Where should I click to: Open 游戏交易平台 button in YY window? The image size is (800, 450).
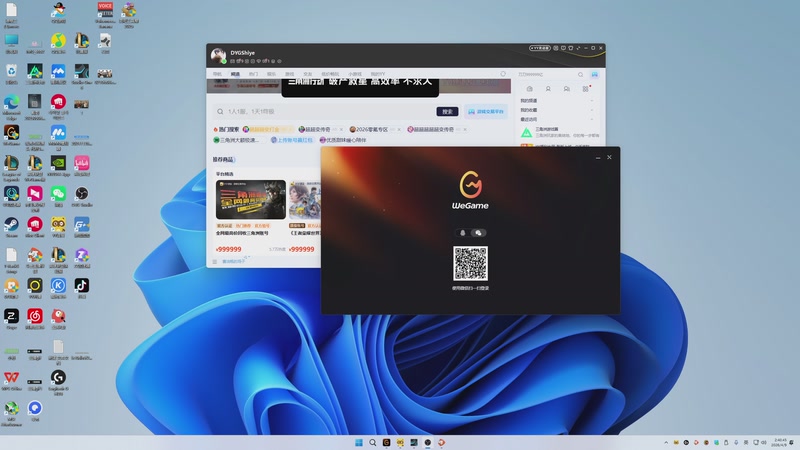coord(486,111)
